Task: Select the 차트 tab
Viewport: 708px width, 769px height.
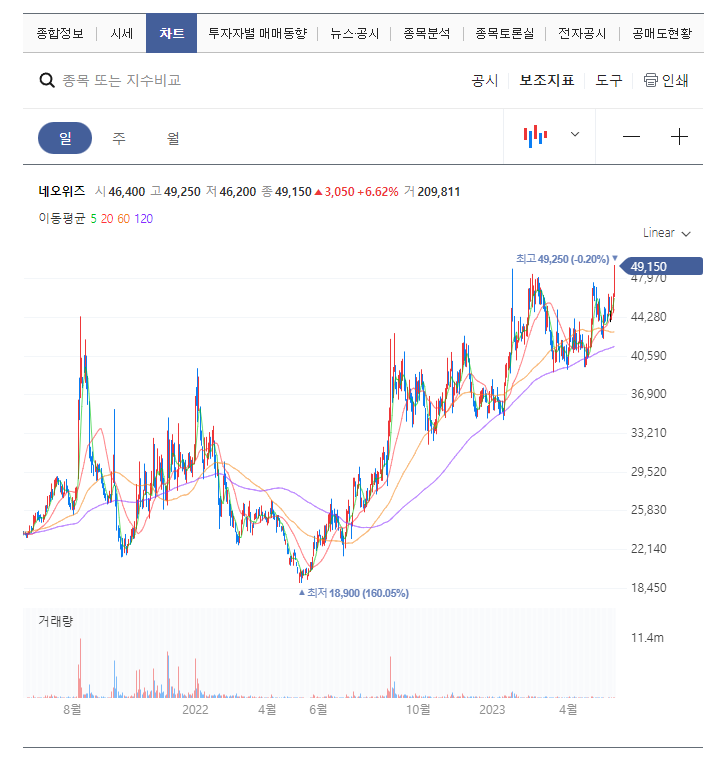Action: (172, 33)
